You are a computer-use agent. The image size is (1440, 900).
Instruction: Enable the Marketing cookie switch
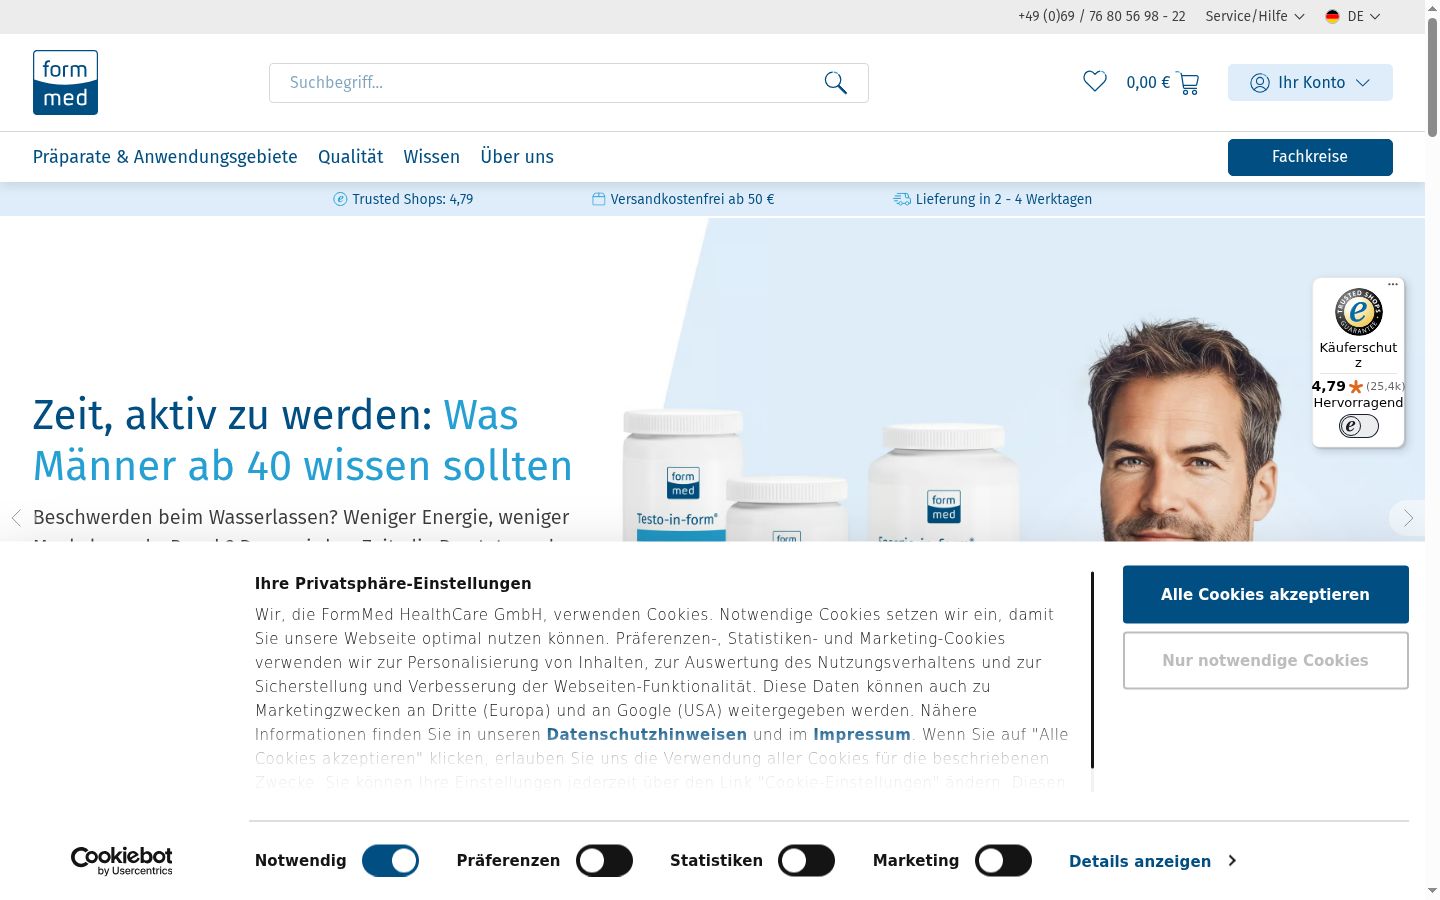click(x=1003, y=861)
